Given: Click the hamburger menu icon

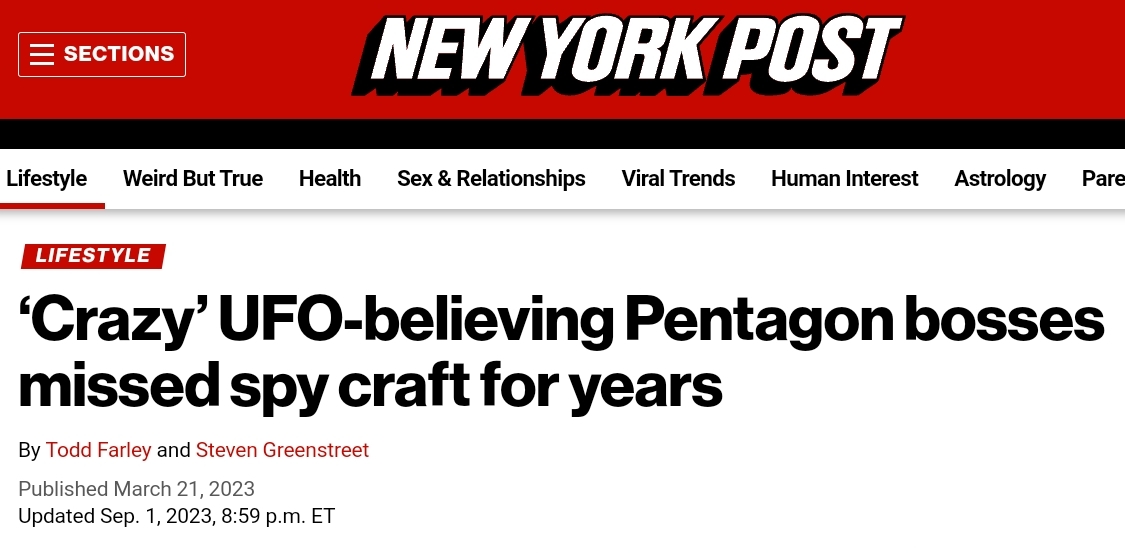Looking at the screenshot, I should pos(42,54).
